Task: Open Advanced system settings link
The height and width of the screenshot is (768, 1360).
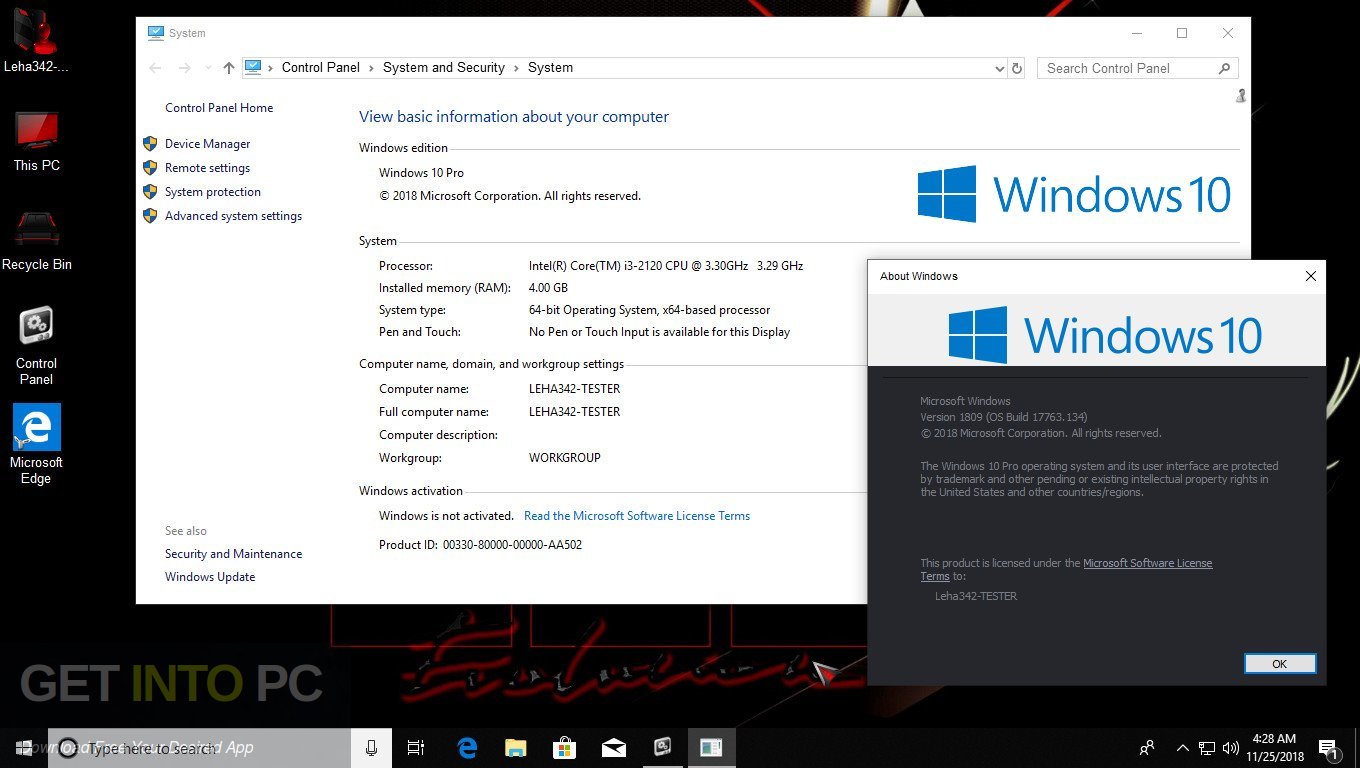Action: 233,216
